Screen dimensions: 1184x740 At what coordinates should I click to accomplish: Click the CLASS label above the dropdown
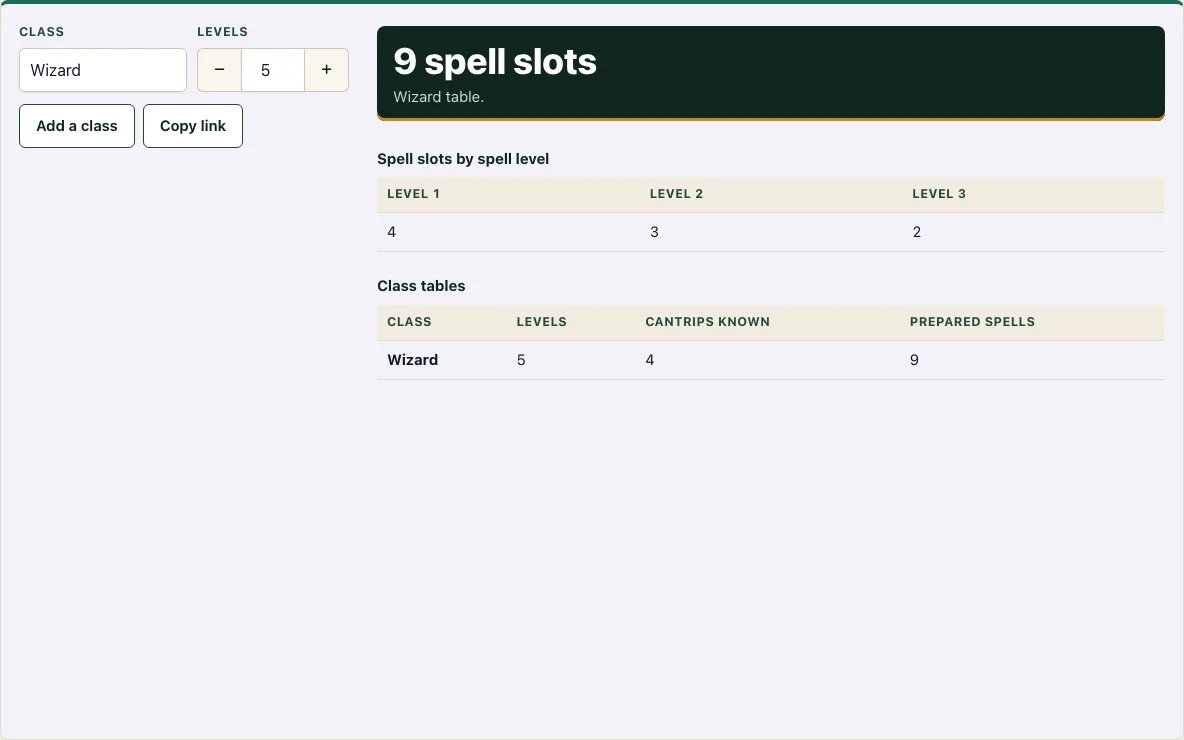(42, 32)
